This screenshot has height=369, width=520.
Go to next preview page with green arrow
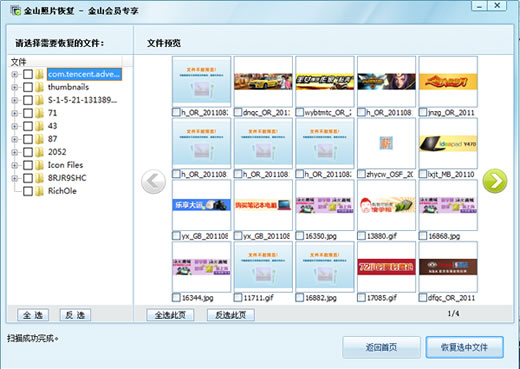pyautogui.click(x=495, y=181)
